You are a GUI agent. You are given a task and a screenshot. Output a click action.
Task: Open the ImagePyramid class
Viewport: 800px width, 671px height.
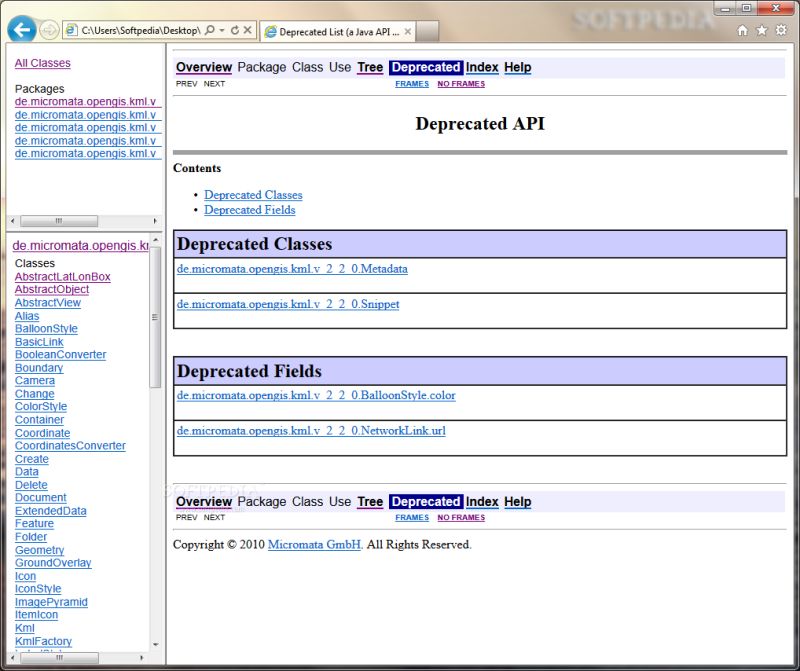51,602
